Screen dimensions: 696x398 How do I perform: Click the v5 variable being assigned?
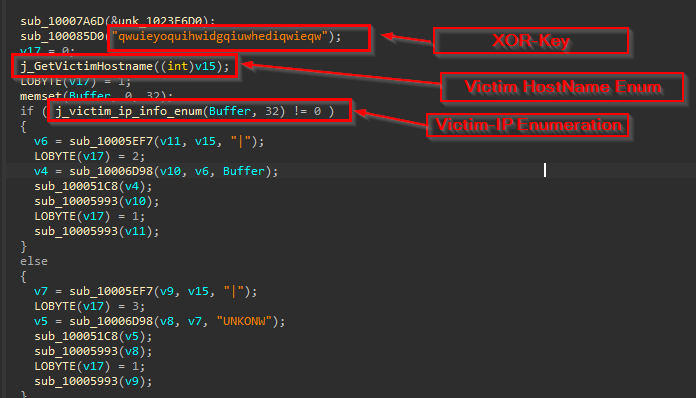pyautogui.click(x=41, y=321)
